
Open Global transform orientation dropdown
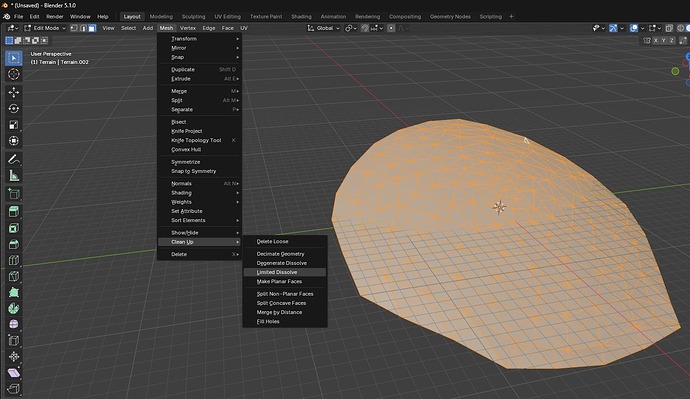323,28
